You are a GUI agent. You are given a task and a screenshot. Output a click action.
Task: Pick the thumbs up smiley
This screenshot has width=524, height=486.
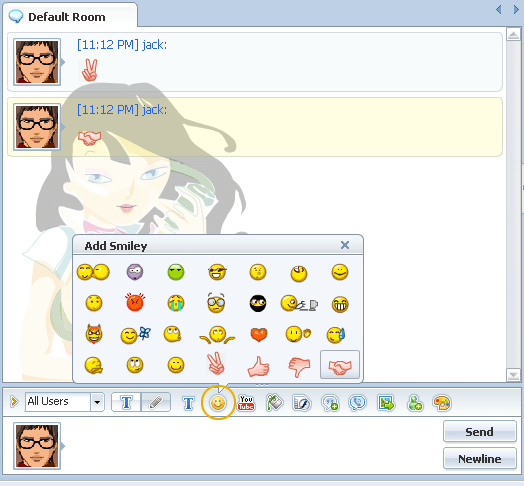pyautogui.click(x=258, y=366)
